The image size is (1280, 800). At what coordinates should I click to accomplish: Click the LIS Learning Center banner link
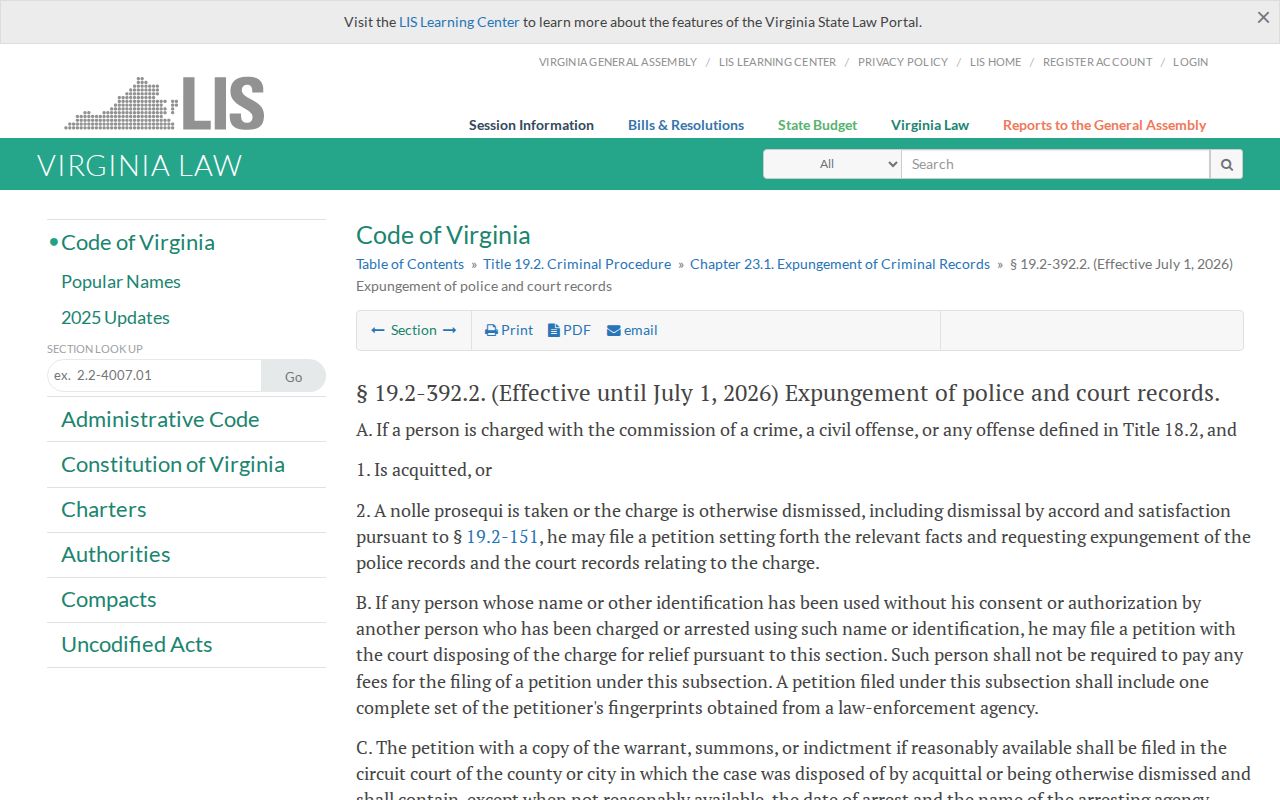click(459, 22)
